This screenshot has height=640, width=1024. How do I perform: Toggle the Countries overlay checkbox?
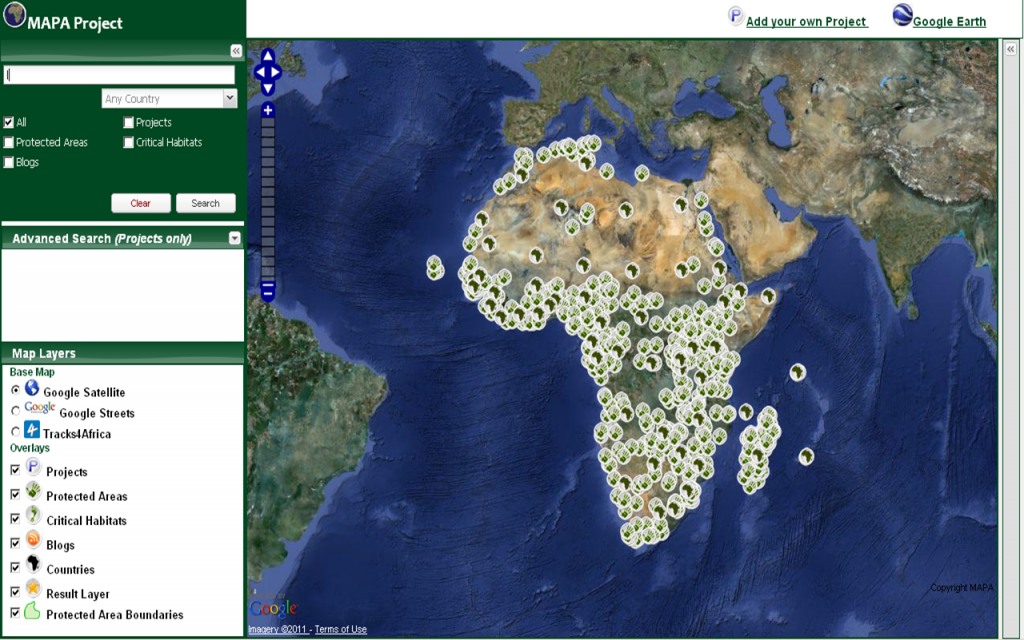coord(15,568)
